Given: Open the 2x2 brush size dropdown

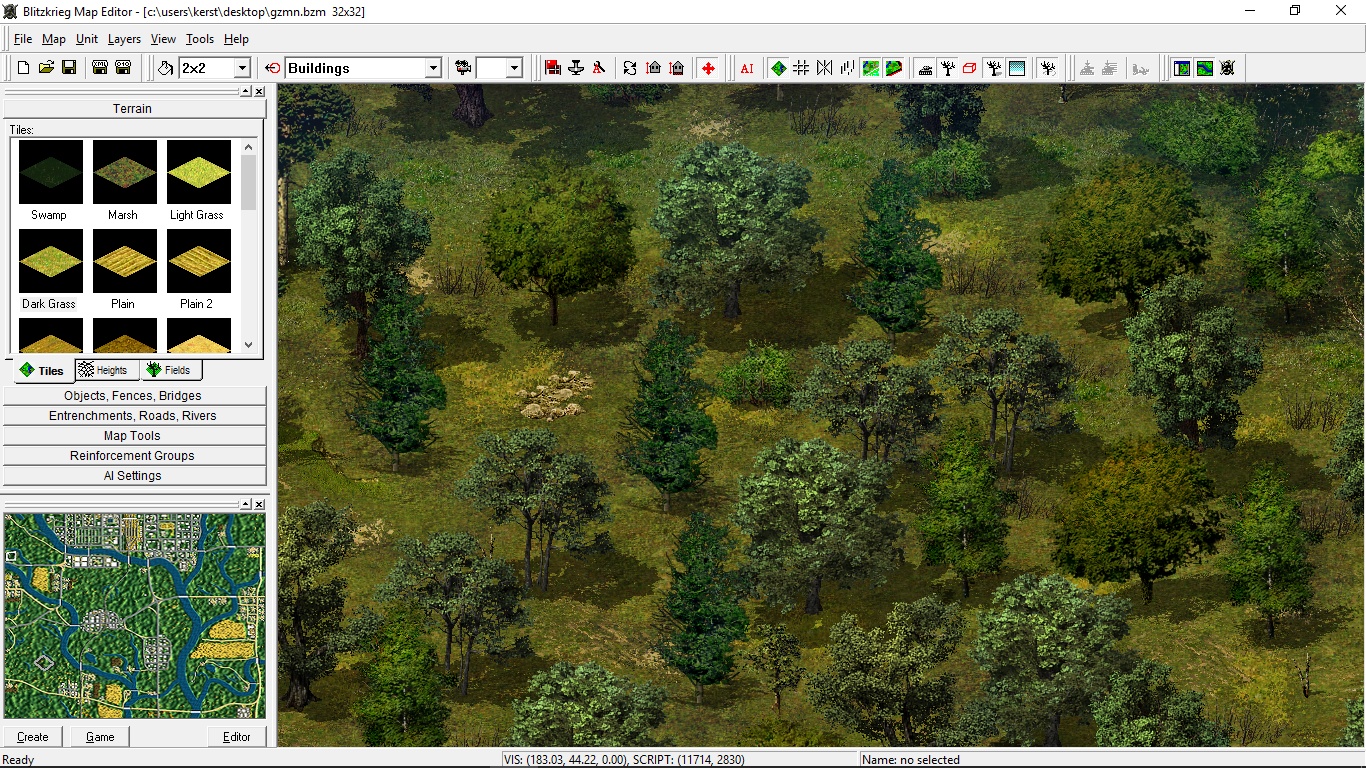Looking at the screenshot, I should click(x=241, y=68).
